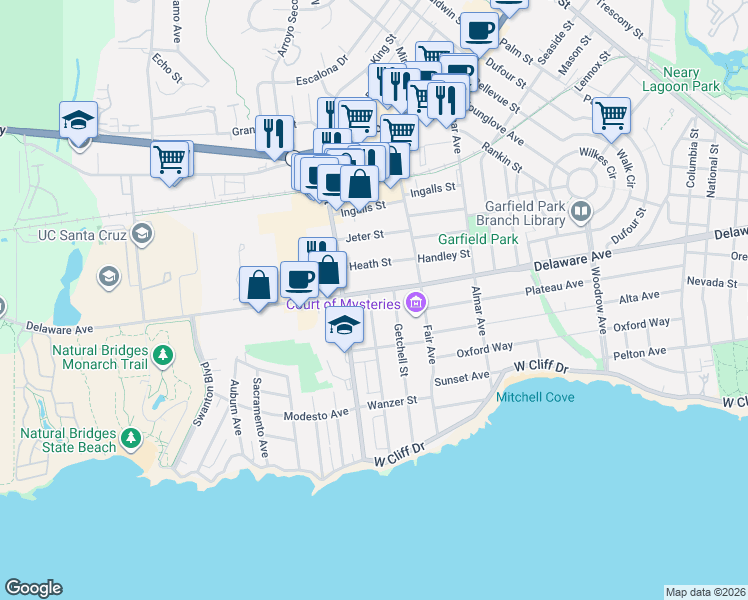The height and width of the screenshot is (600, 748).
Task: Click the Columbia St street label
Action: 692,159
